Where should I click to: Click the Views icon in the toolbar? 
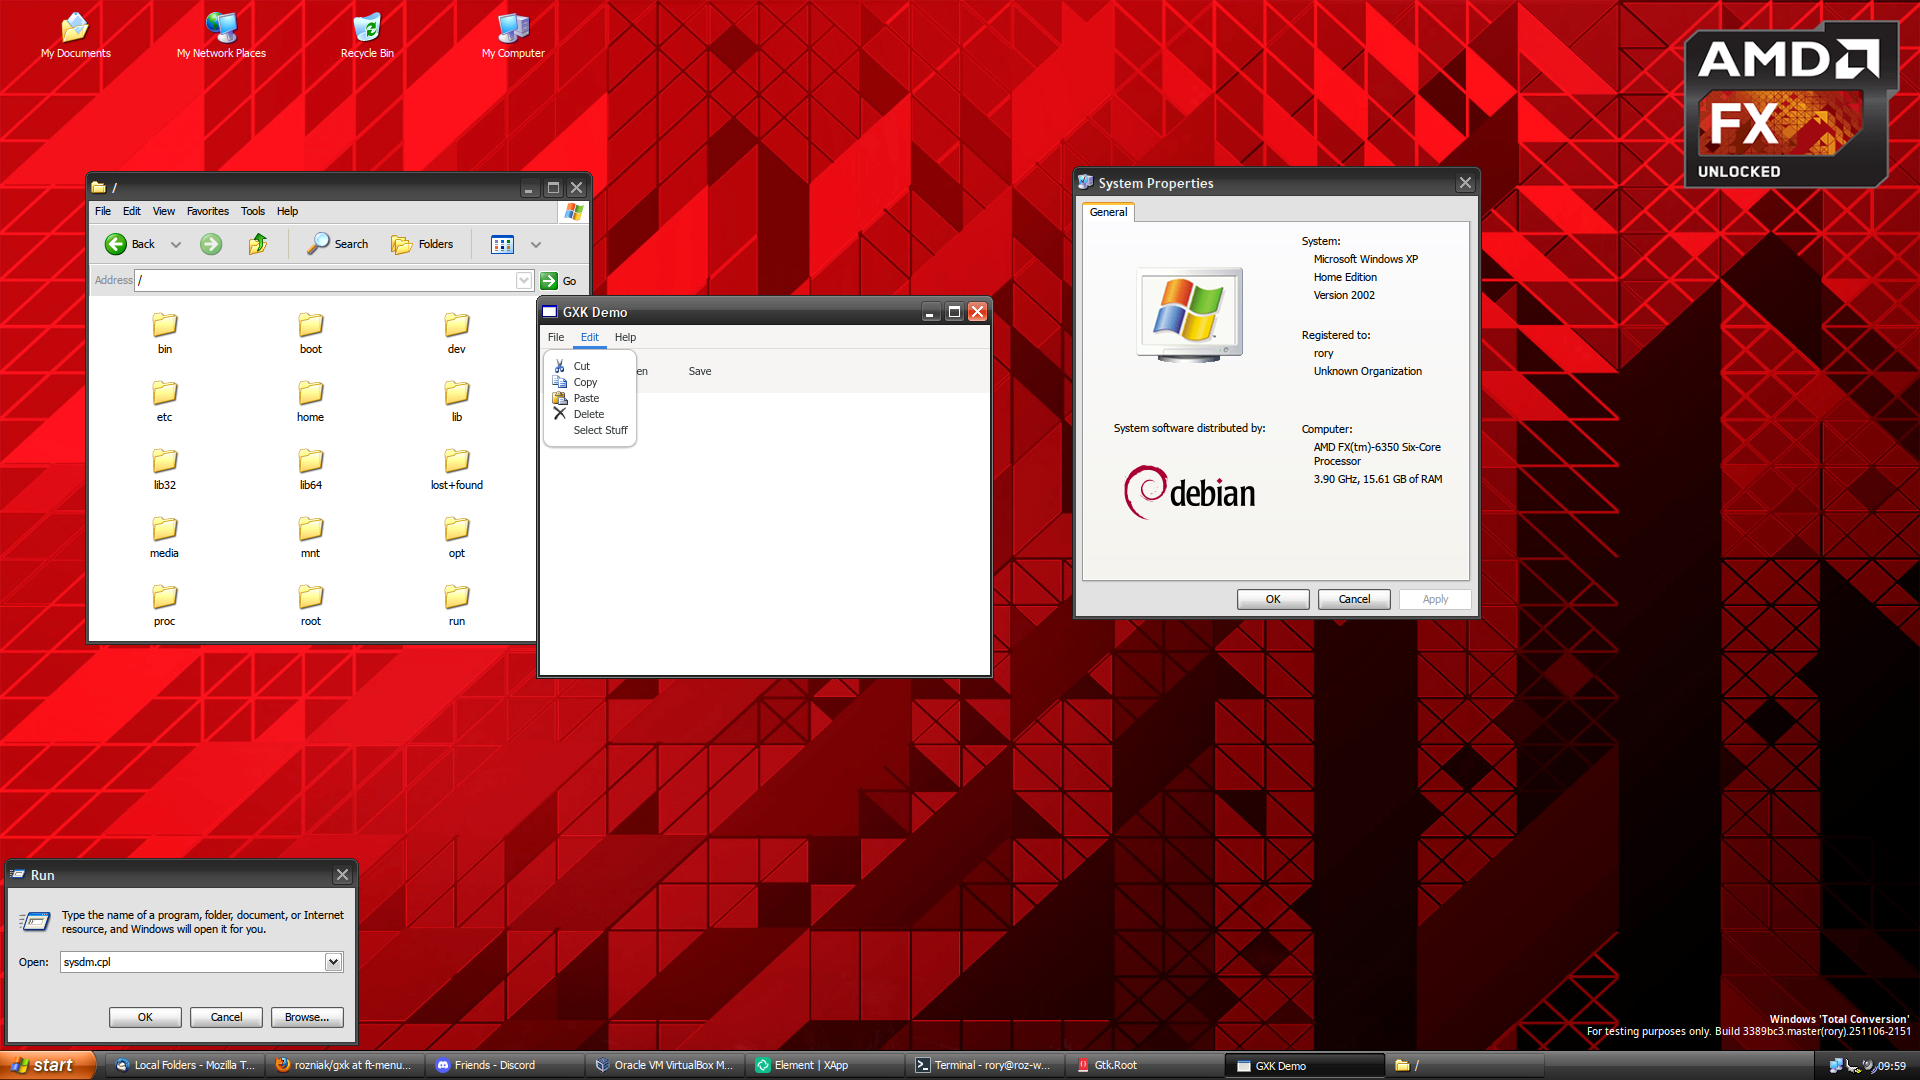502,244
